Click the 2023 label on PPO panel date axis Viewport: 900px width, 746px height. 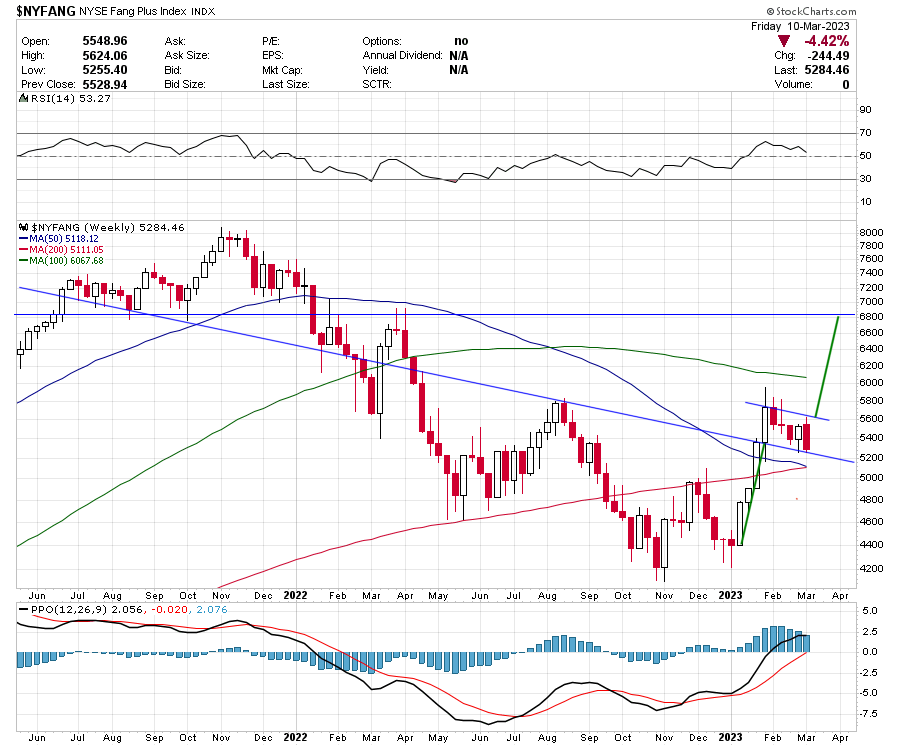[x=730, y=737]
